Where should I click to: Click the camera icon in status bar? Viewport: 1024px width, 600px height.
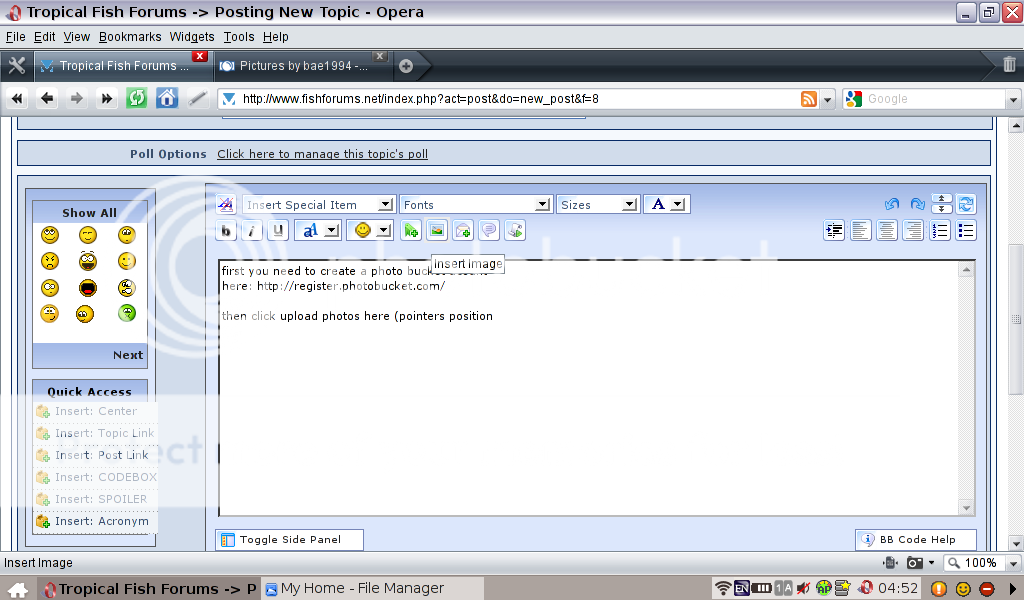point(915,563)
